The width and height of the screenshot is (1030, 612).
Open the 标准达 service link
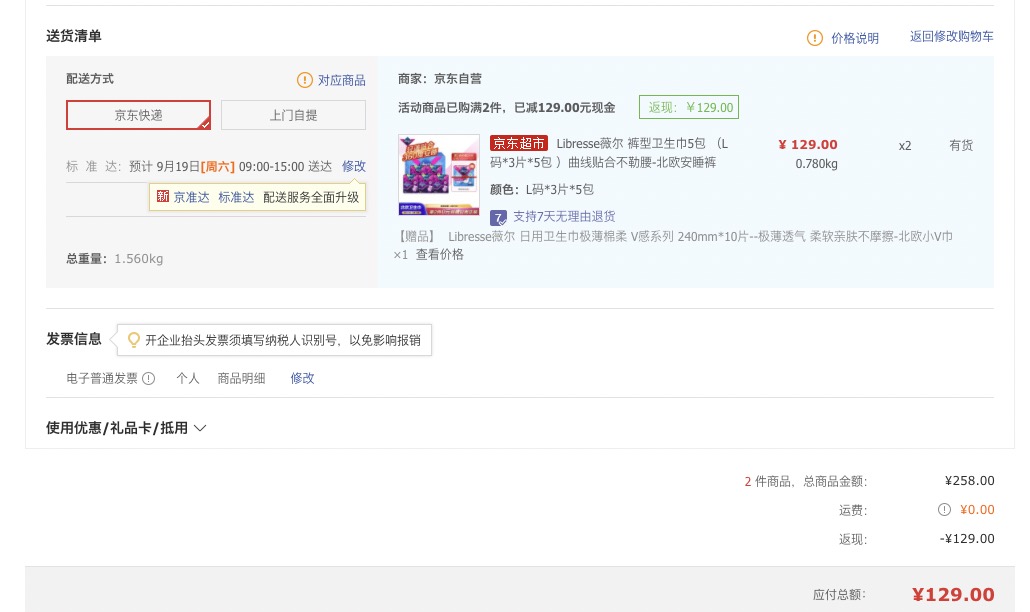tap(236, 197)
